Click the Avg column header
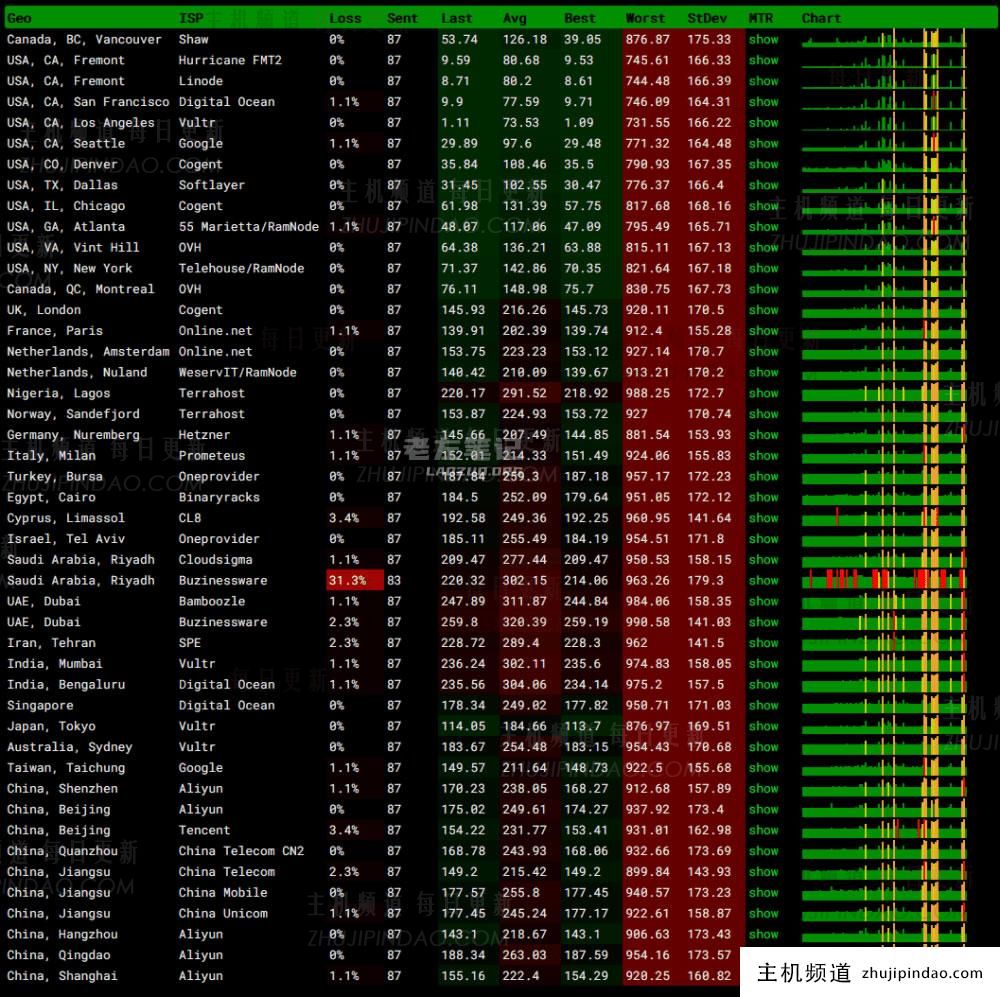The width and height of the screenshot is (1000, 997). click(515, 18)
